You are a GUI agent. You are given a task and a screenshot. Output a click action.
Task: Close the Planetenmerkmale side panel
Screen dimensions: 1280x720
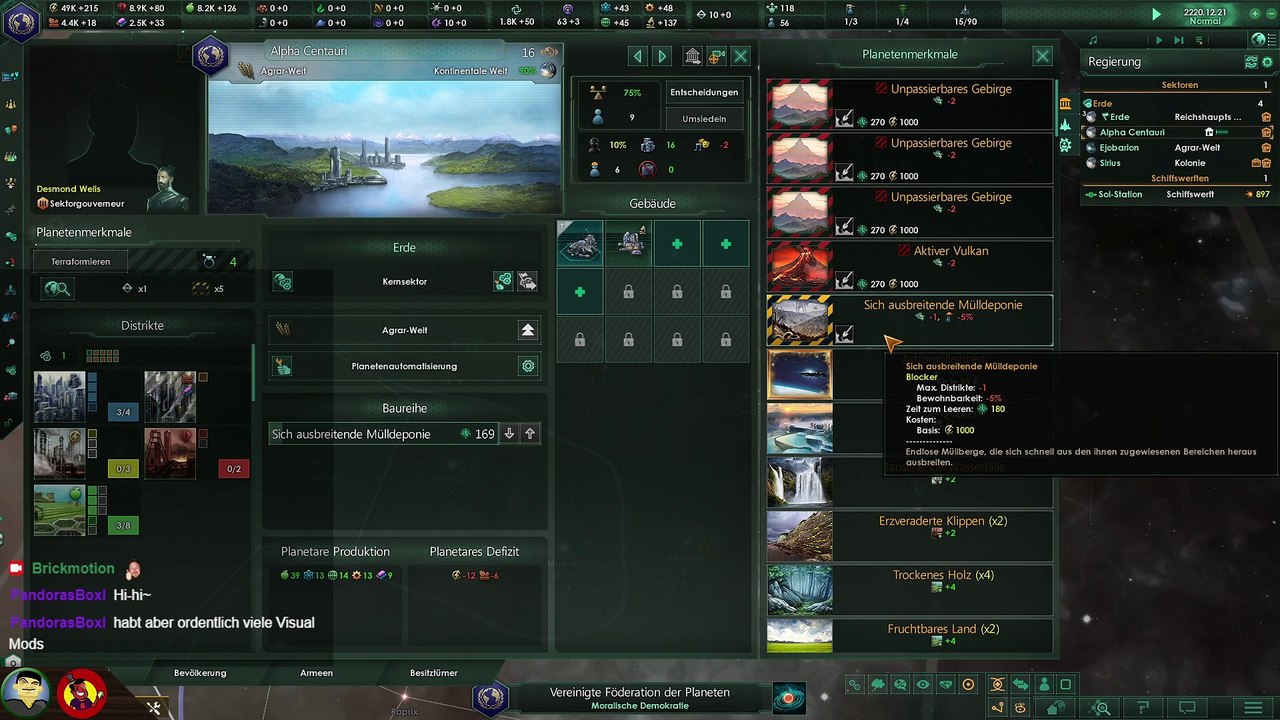point(1042,56)
